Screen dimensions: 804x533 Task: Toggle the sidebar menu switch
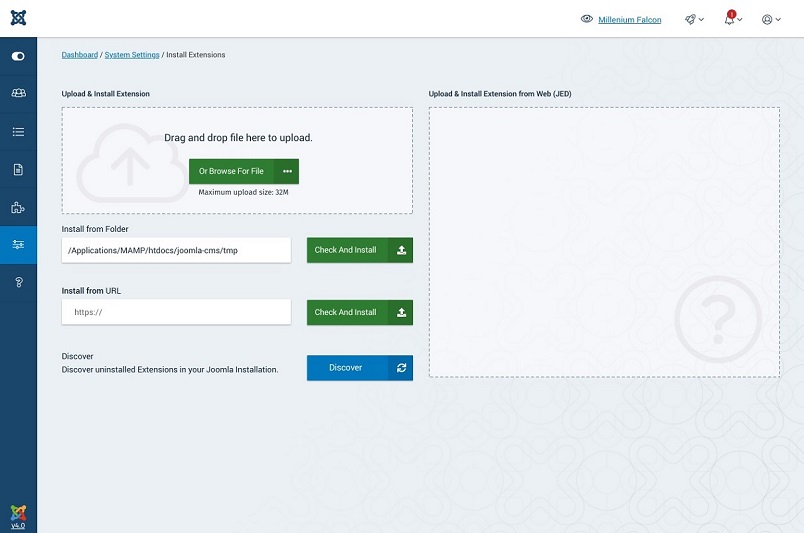tap(18, 57)
